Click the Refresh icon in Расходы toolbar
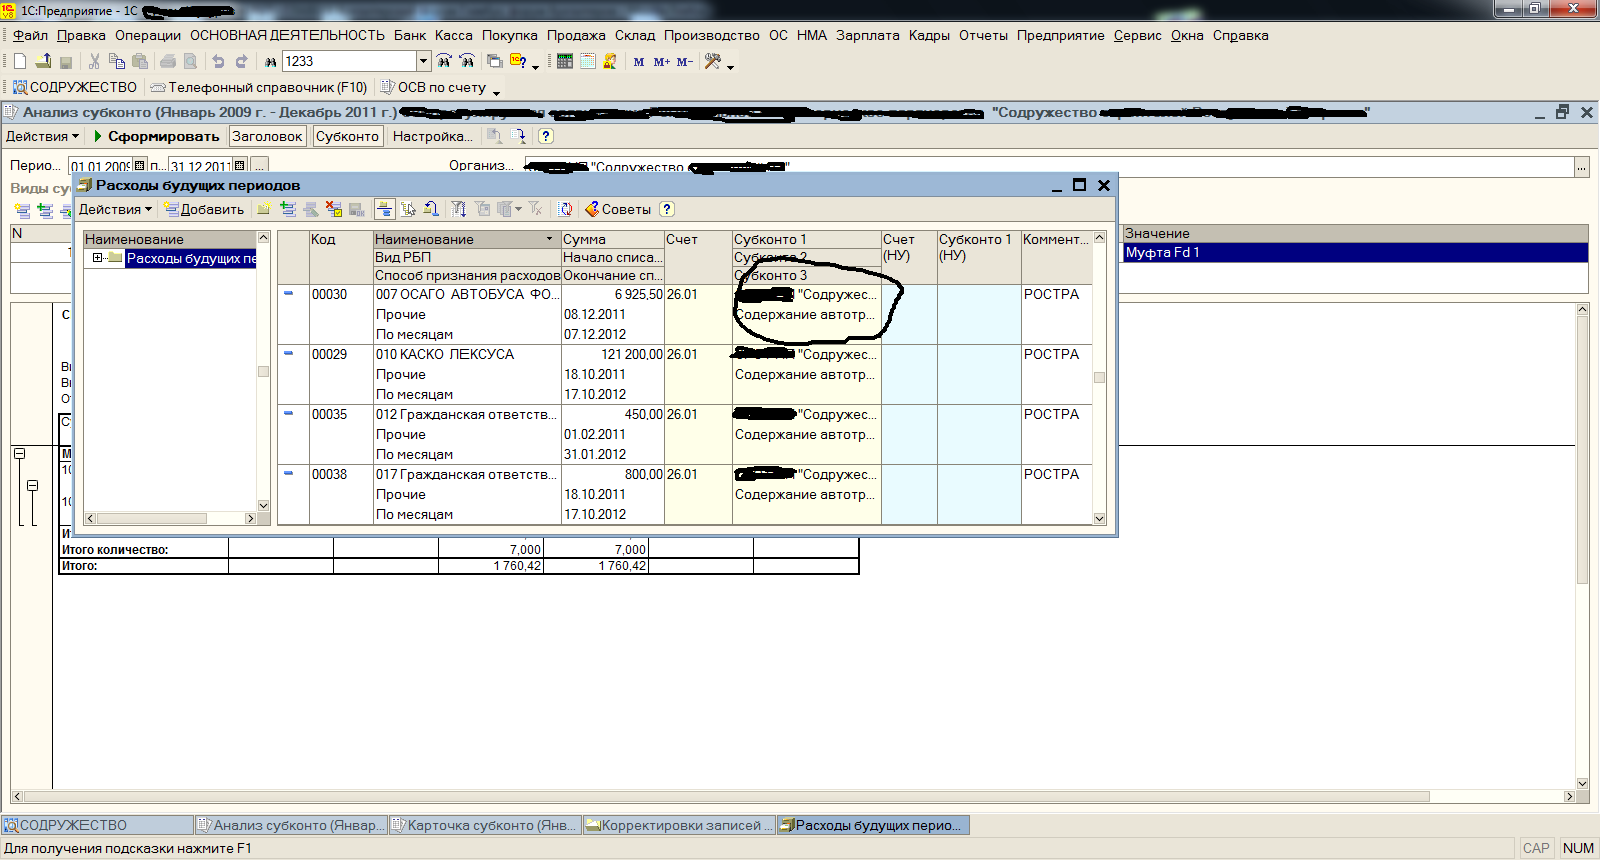1600x860 pixels. pyautogui.click(x=565, y=209)
